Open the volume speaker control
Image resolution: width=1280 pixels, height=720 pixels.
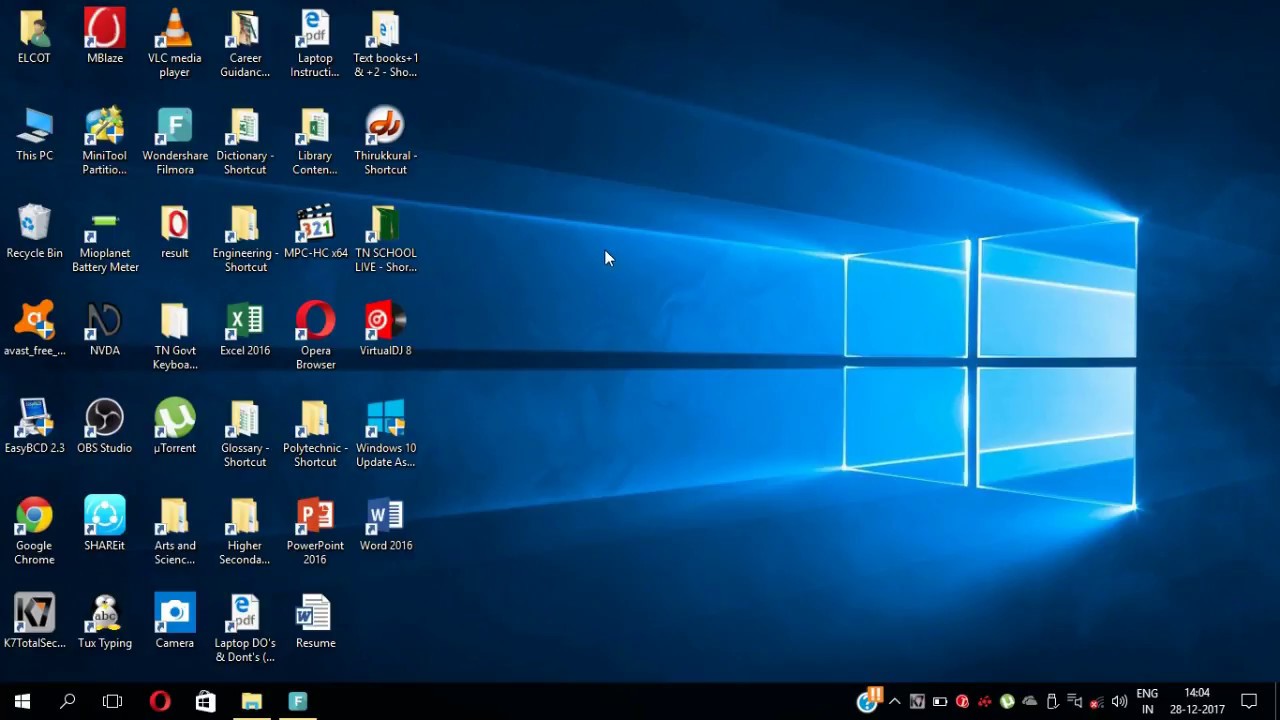pyautogui.click(x=1119, y=701)
